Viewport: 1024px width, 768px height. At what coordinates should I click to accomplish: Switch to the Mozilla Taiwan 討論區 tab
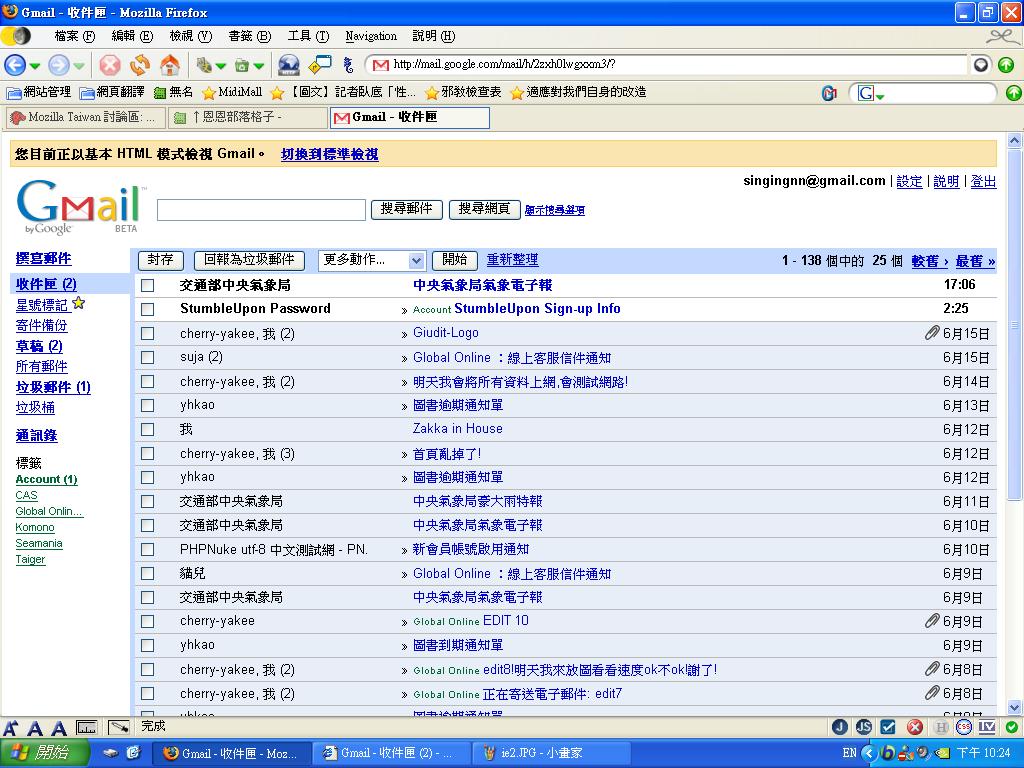(x=83, y=117)
